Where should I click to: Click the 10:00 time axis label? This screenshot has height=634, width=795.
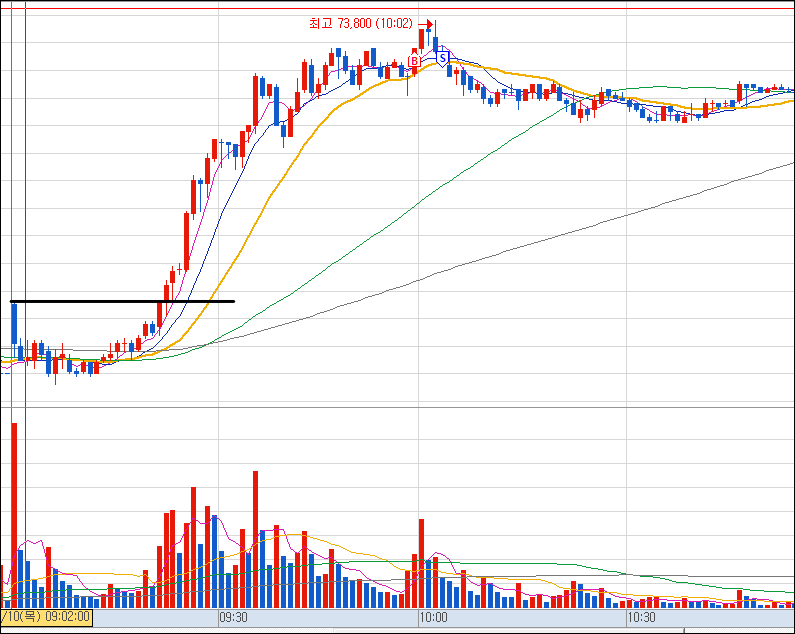tap(433, 617)
